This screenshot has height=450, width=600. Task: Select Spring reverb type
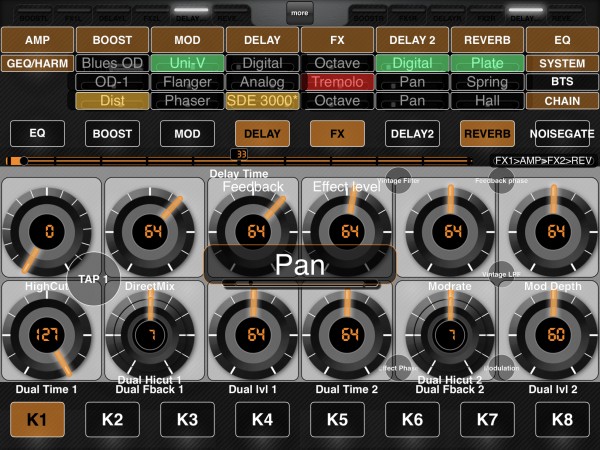point(487,82)
